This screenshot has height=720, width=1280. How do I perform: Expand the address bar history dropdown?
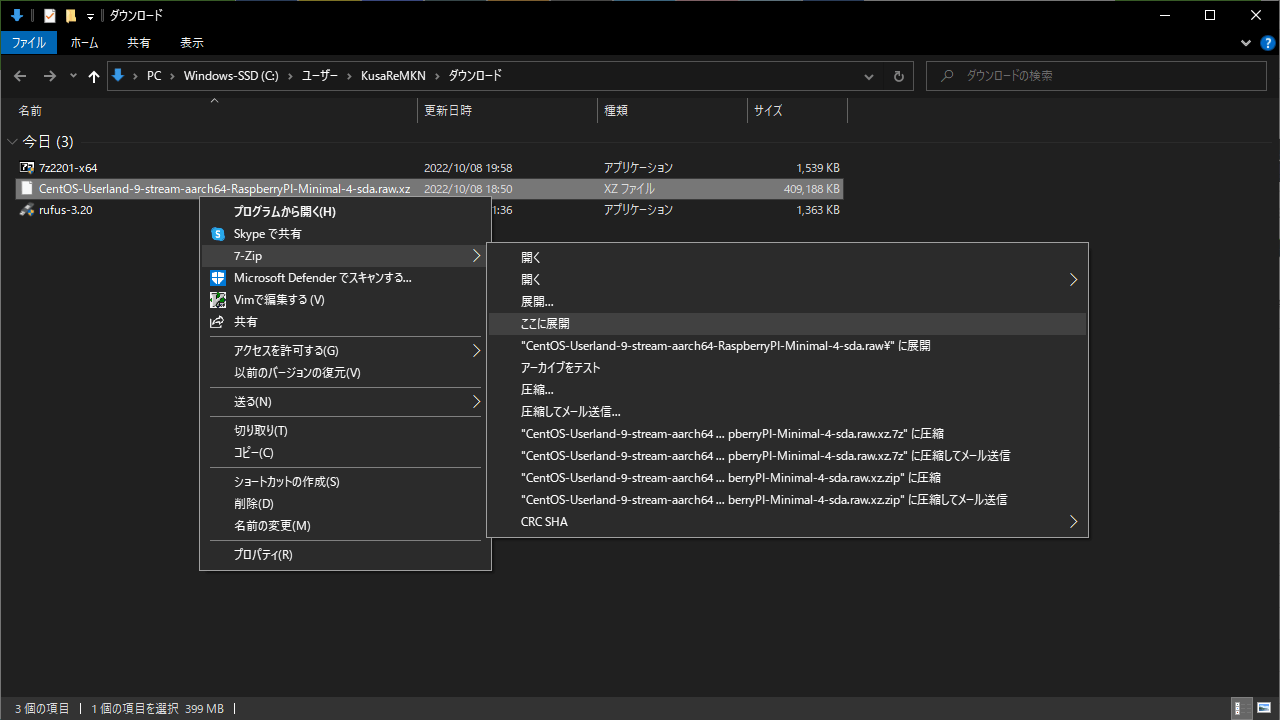coord(870,76)
